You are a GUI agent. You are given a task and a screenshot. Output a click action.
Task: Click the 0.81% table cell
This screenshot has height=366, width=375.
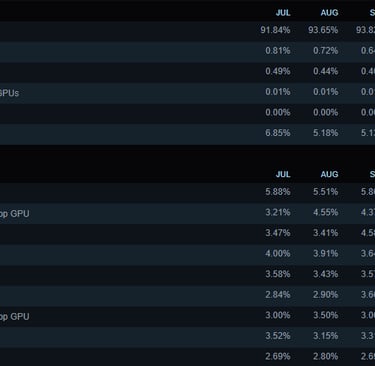point(278,51)
